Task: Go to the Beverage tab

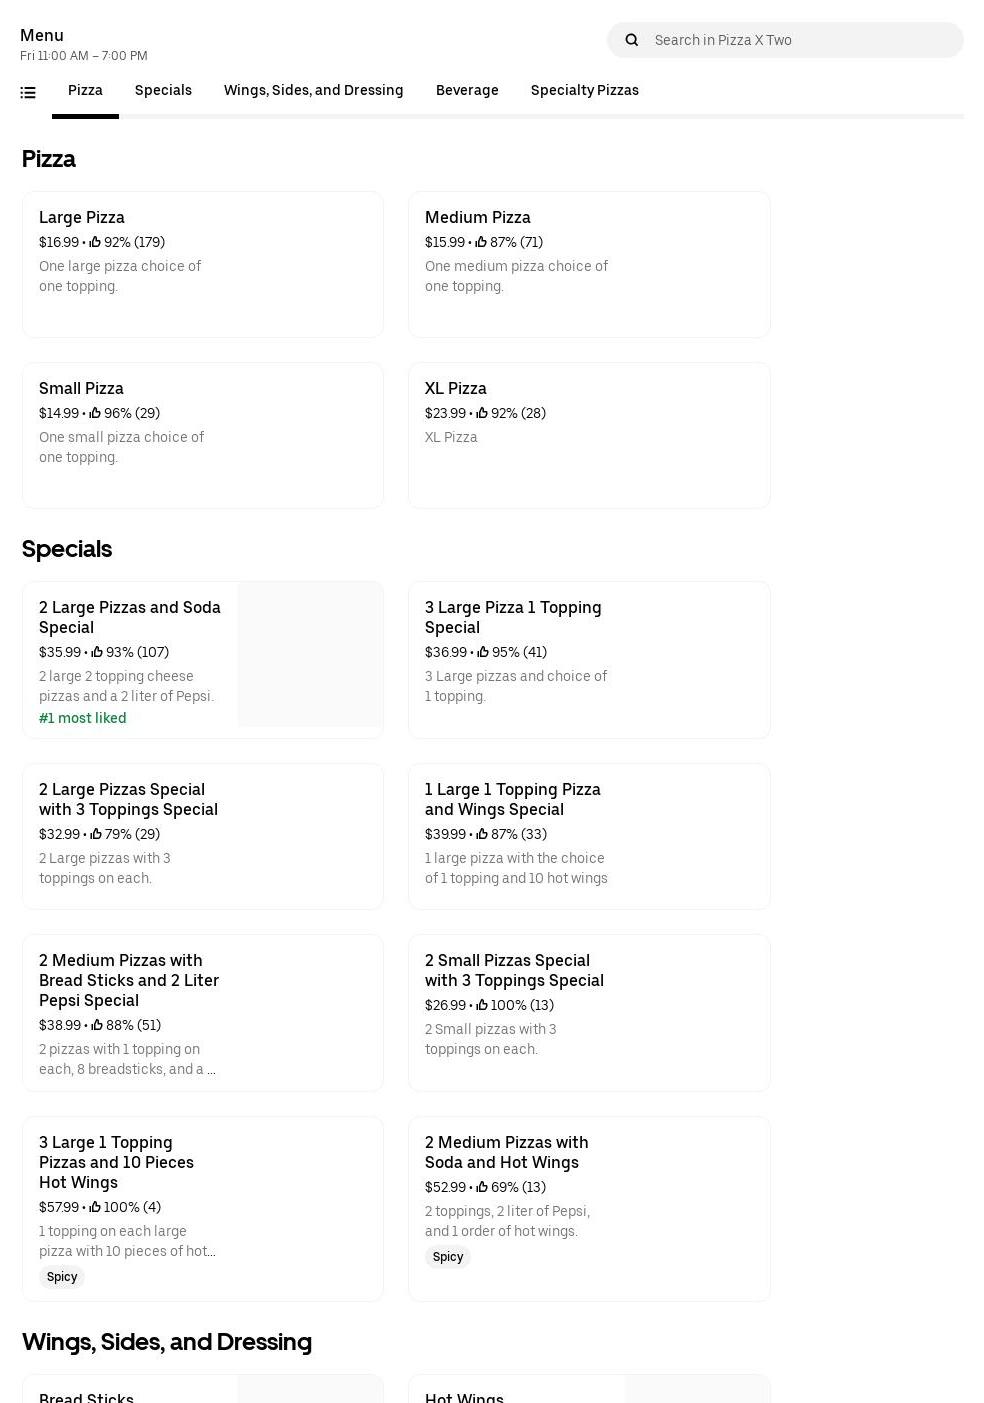Action: pyautogui.click(x=467, y=90)
